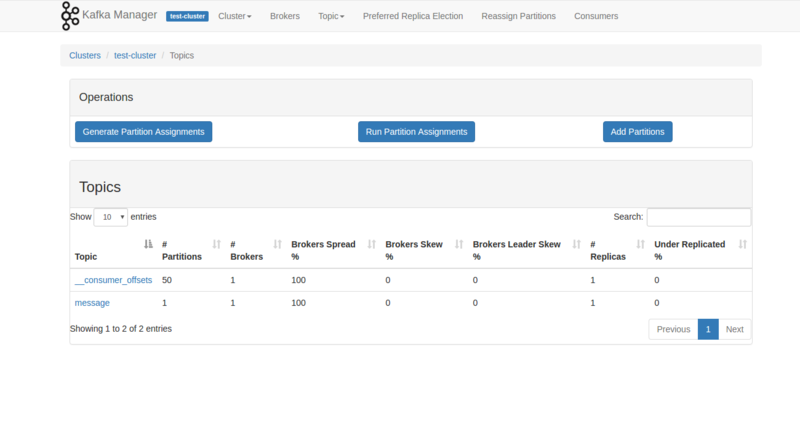Select page 1 in pagination

(708, 329)
